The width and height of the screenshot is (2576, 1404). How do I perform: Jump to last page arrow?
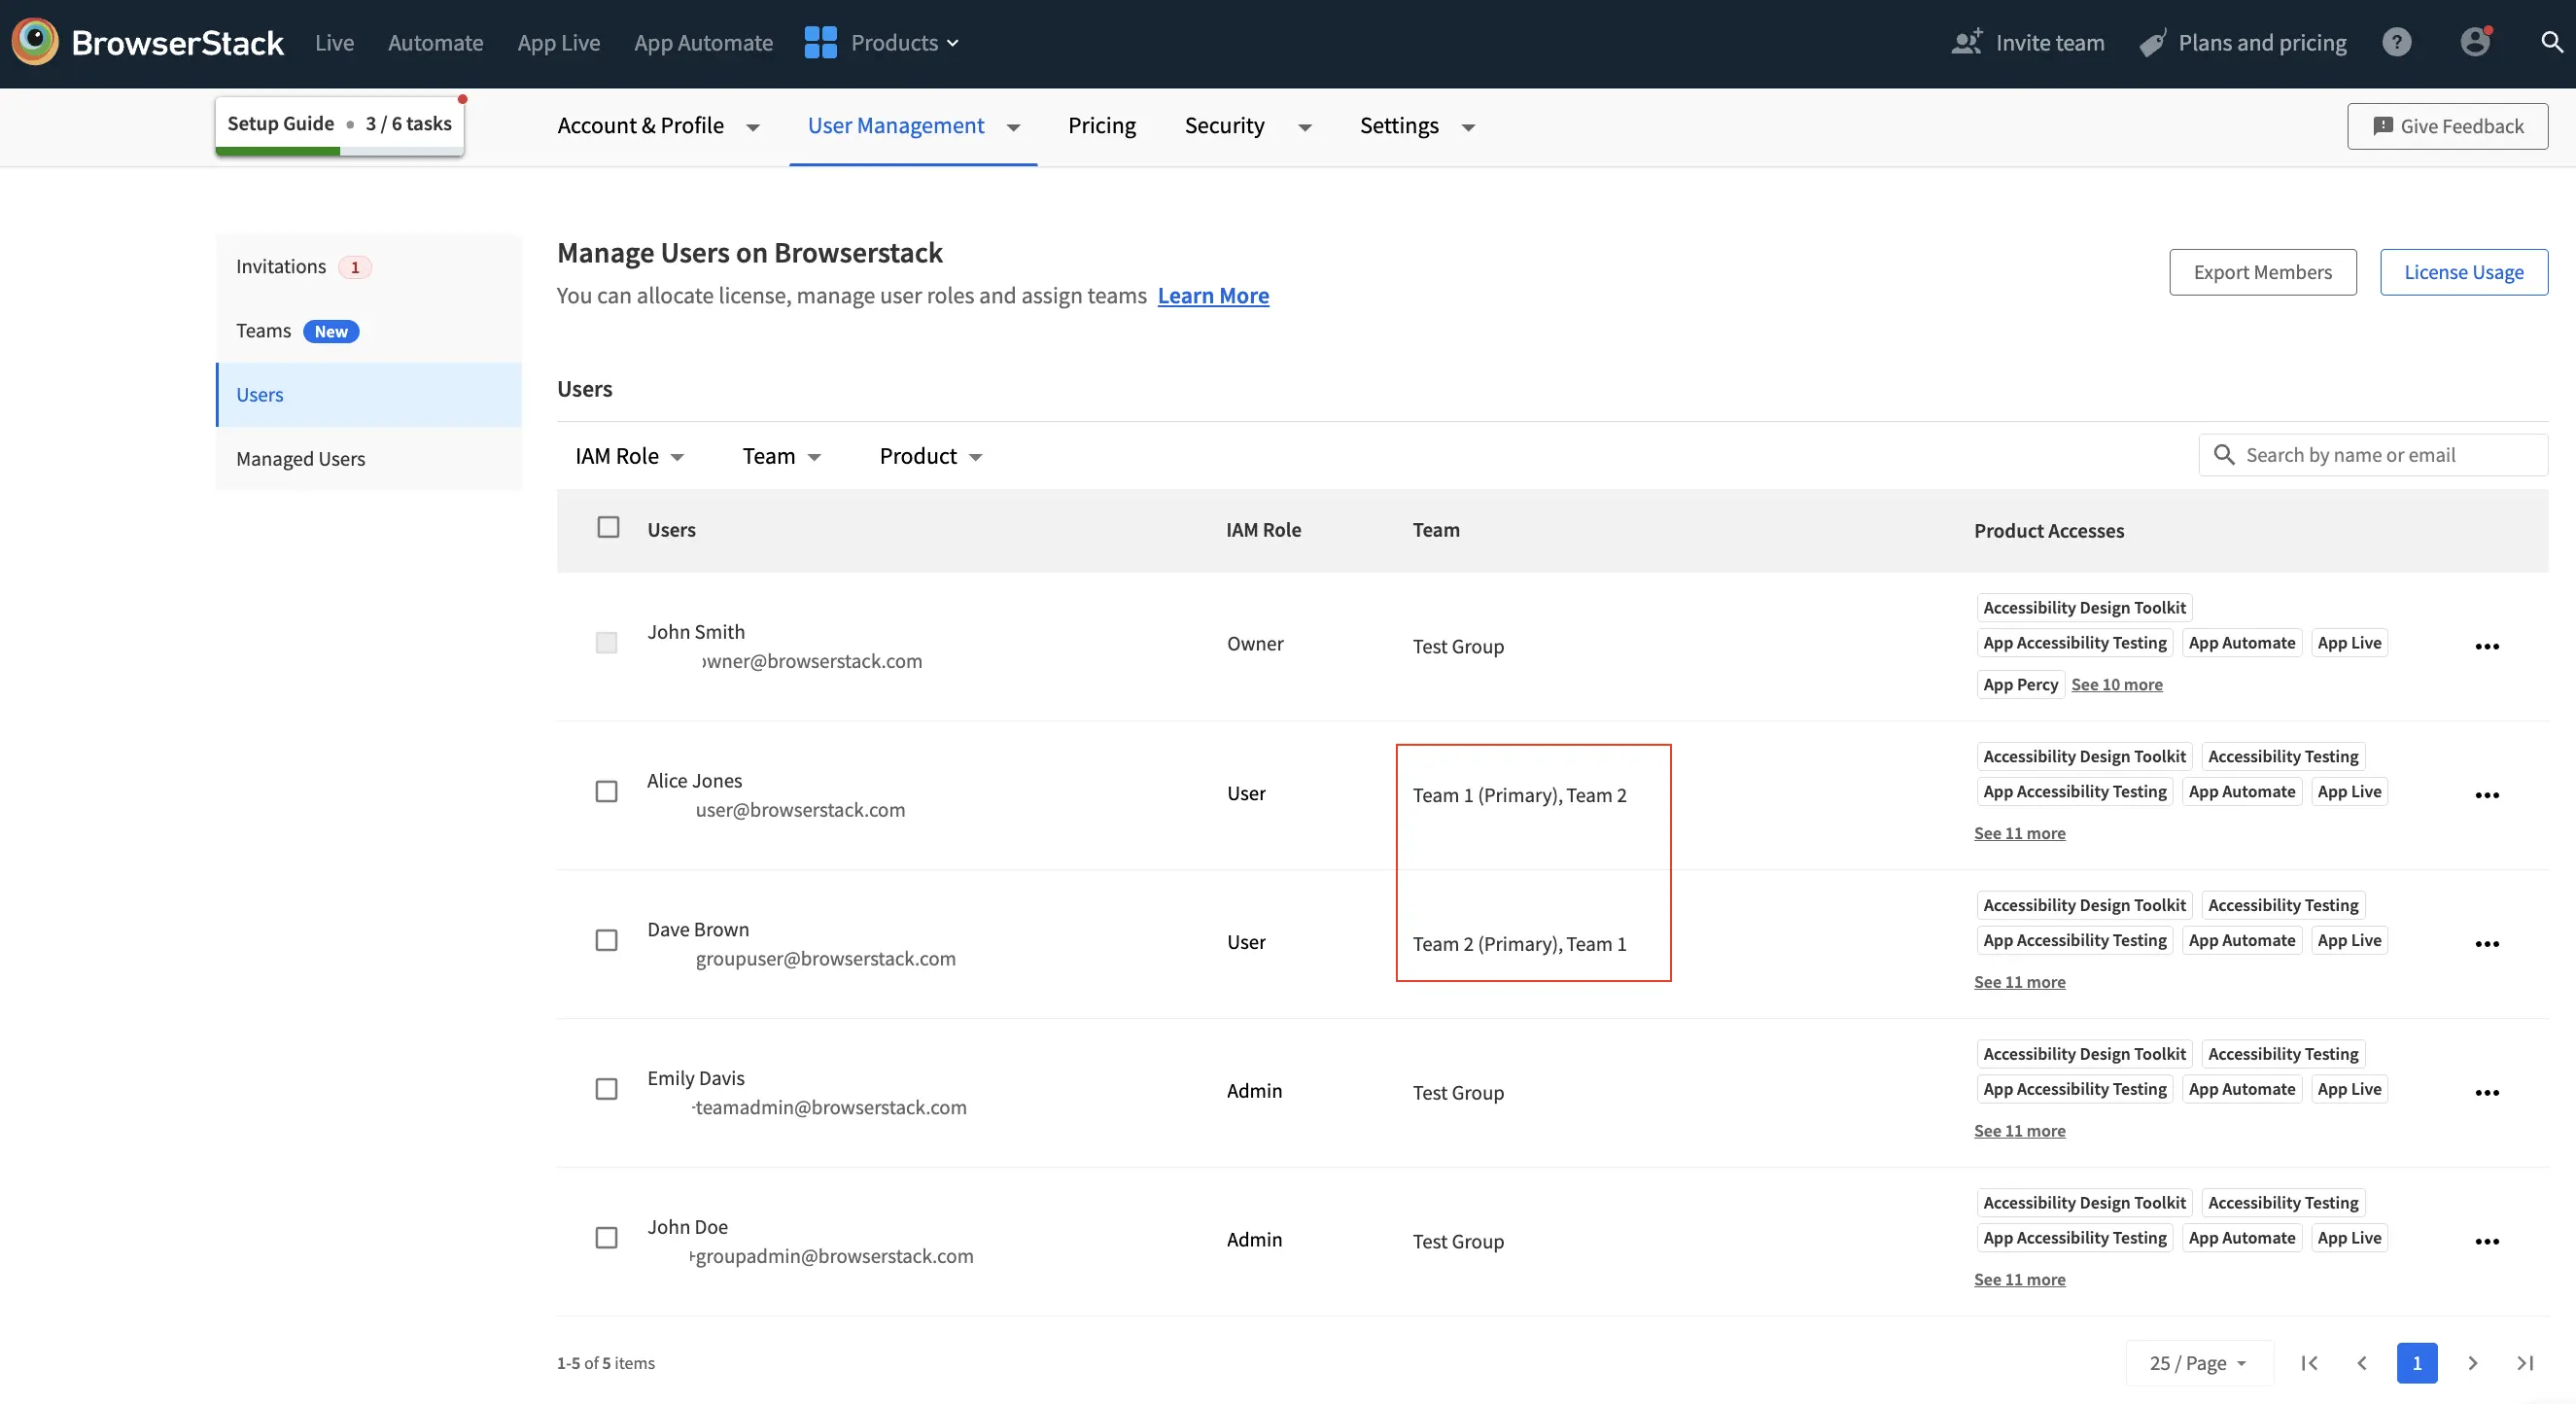pos(2525,1363)
